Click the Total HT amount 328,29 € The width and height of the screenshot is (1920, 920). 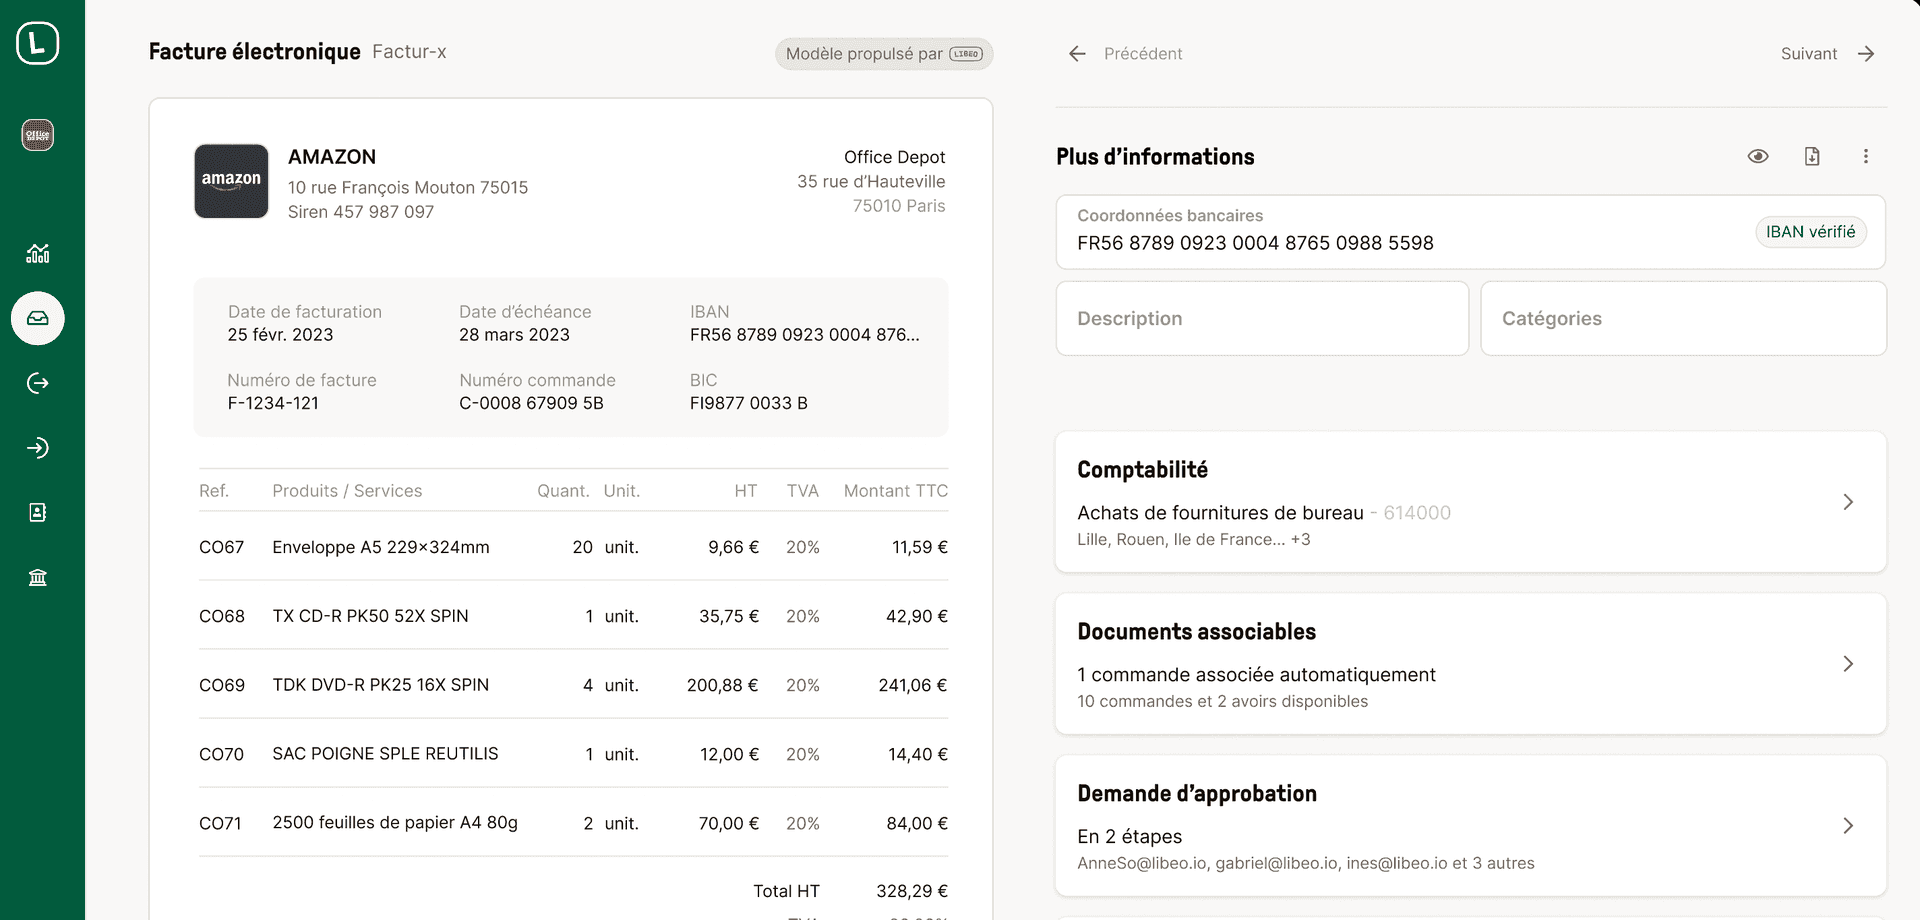click(912, 891)
